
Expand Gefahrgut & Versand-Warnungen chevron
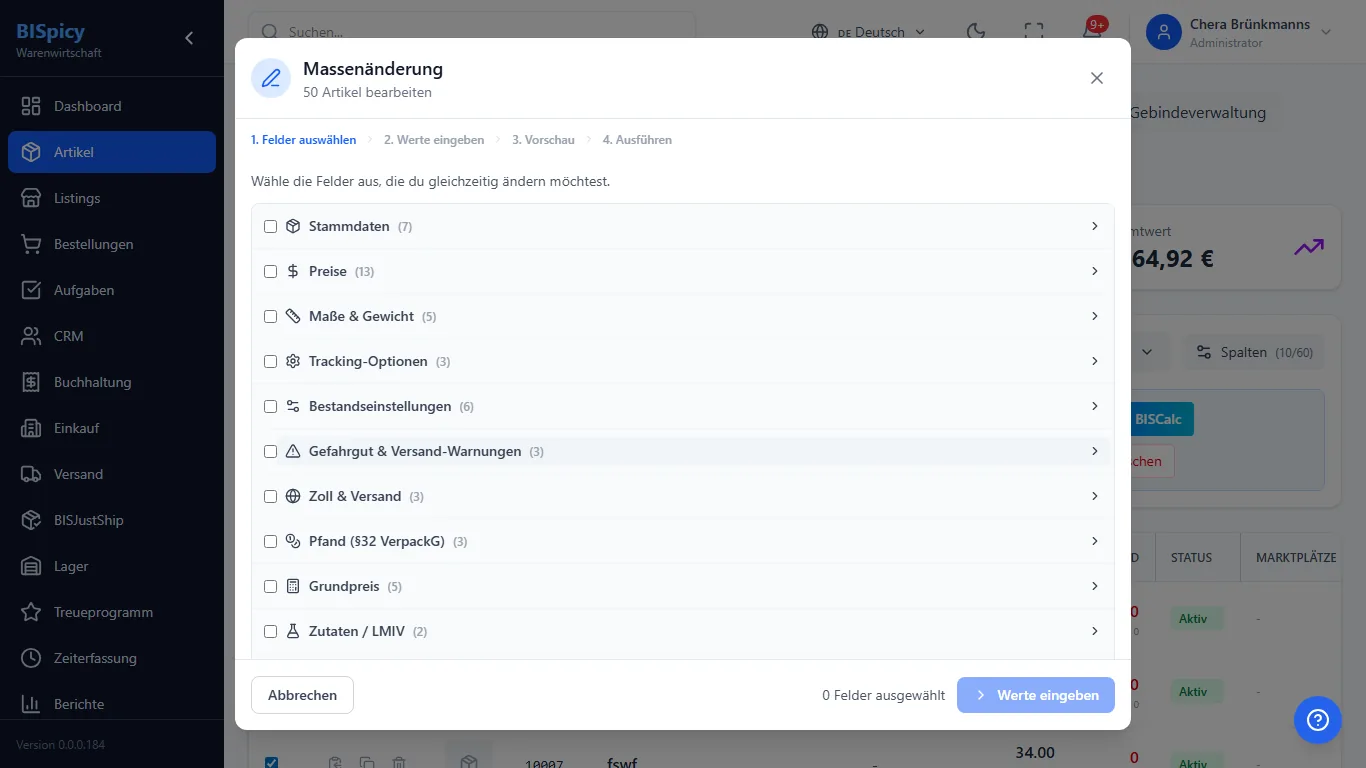[x=1095, y=451]
